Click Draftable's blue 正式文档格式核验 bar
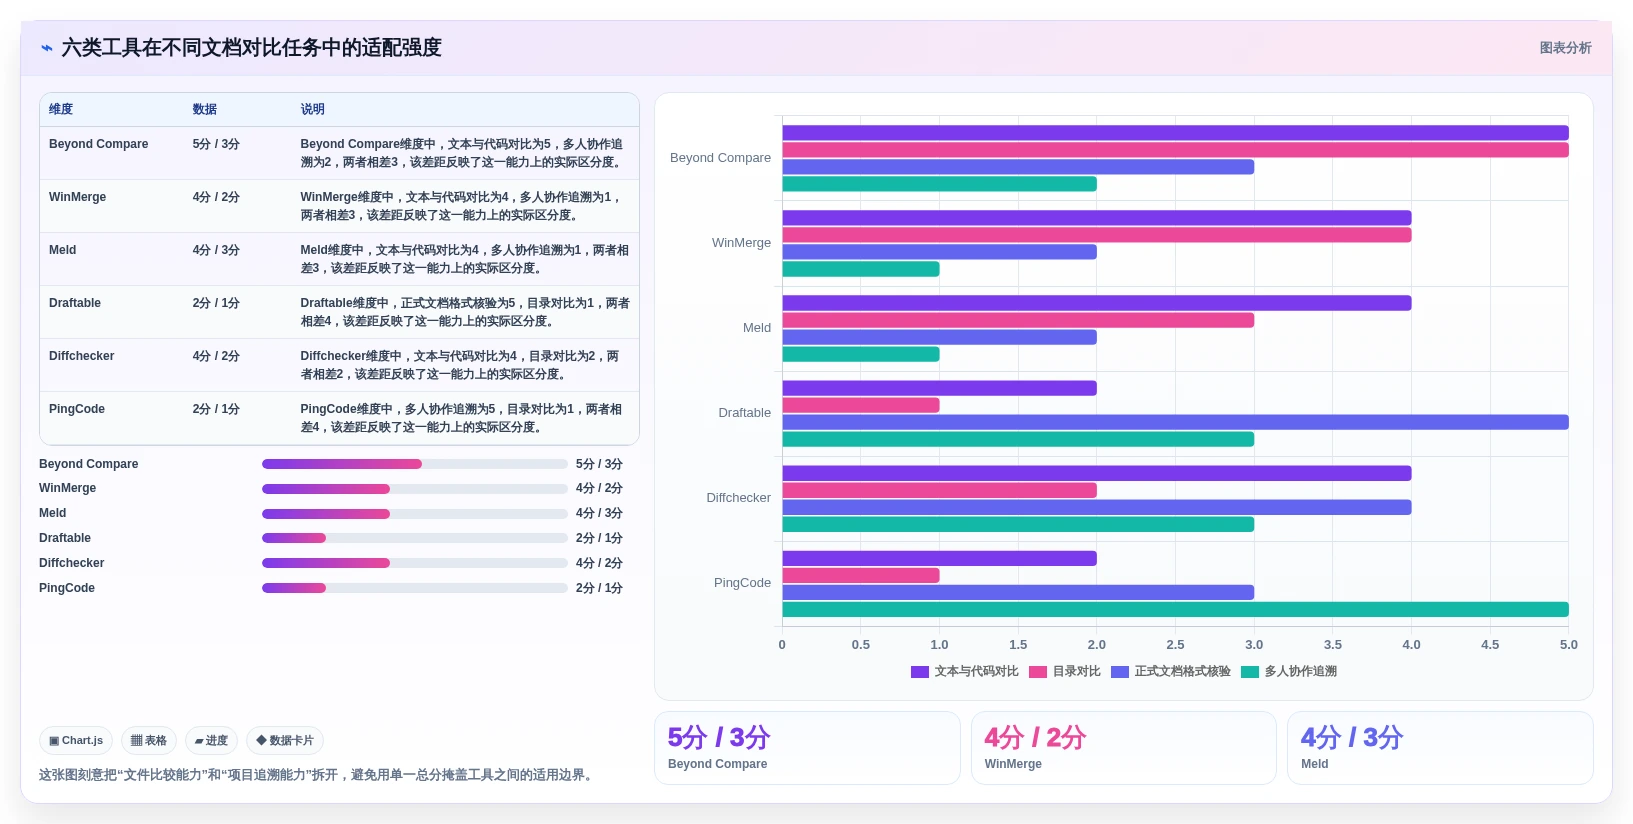 1175,422
